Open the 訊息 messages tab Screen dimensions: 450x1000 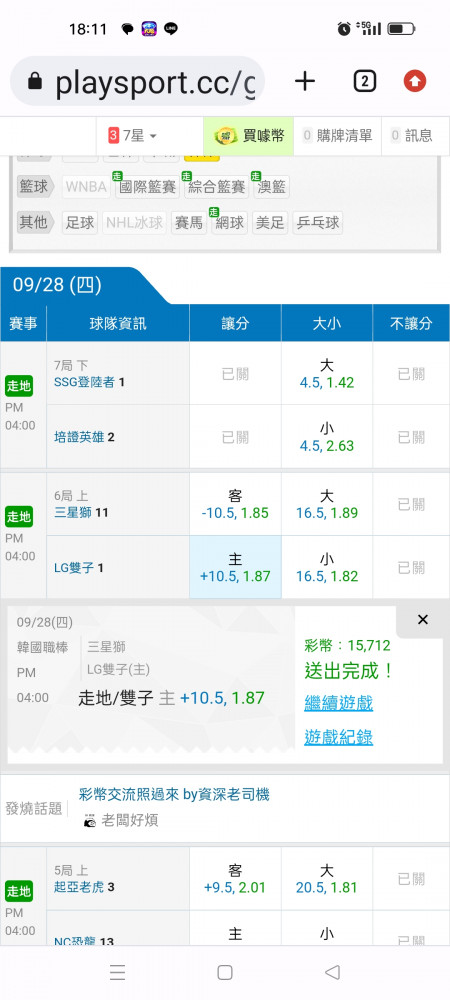pyautogui.click(x=412, y=135)
